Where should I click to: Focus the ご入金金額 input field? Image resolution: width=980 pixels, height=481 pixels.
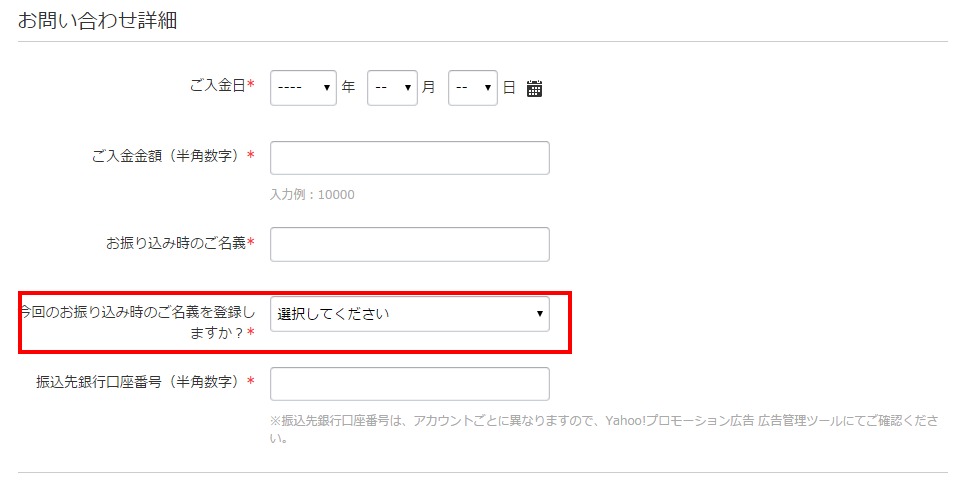point(409,158)
